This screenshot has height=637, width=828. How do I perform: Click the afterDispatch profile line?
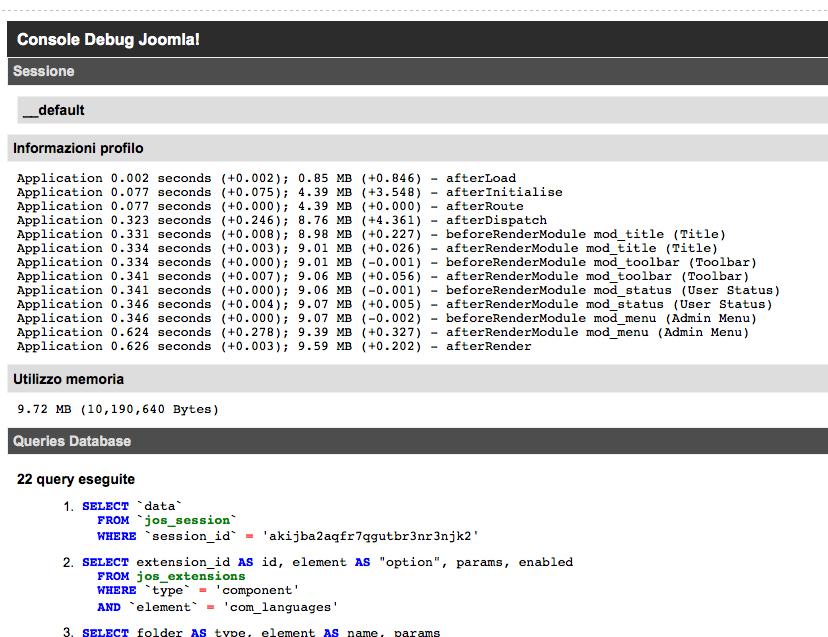click(x=281, y=220)
